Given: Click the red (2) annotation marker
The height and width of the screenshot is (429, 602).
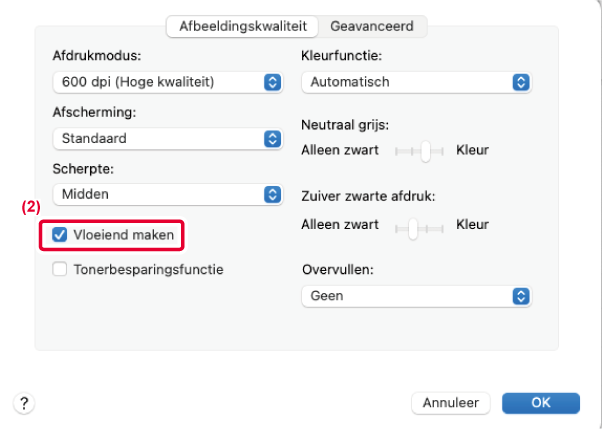Looking at the screenshot, I should coord(30,210).
